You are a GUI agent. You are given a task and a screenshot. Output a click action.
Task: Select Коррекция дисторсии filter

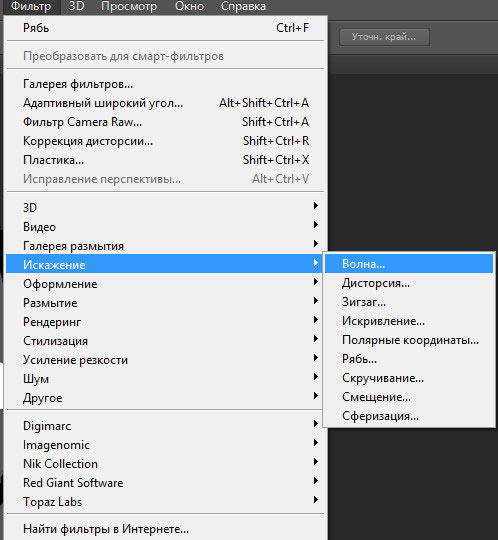pyautogui.click(x=165, y=141)
